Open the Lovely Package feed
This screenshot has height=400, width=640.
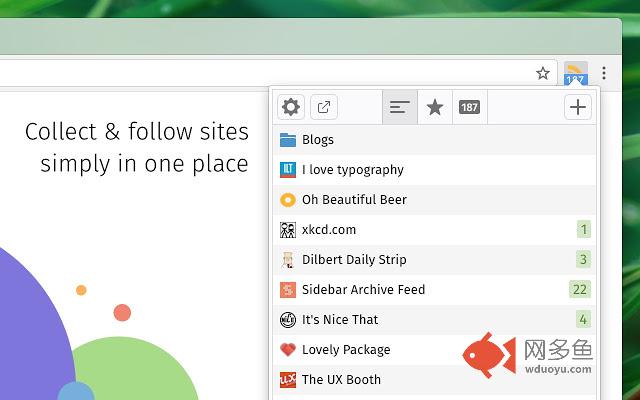click(434, 350)
